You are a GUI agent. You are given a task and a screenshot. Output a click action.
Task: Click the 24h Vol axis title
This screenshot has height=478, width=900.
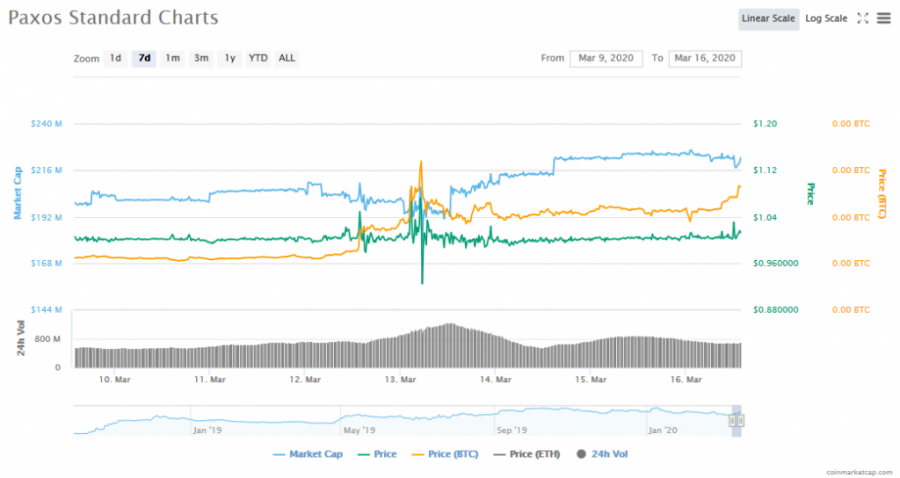pyautogui.click(x=21, y=339)
